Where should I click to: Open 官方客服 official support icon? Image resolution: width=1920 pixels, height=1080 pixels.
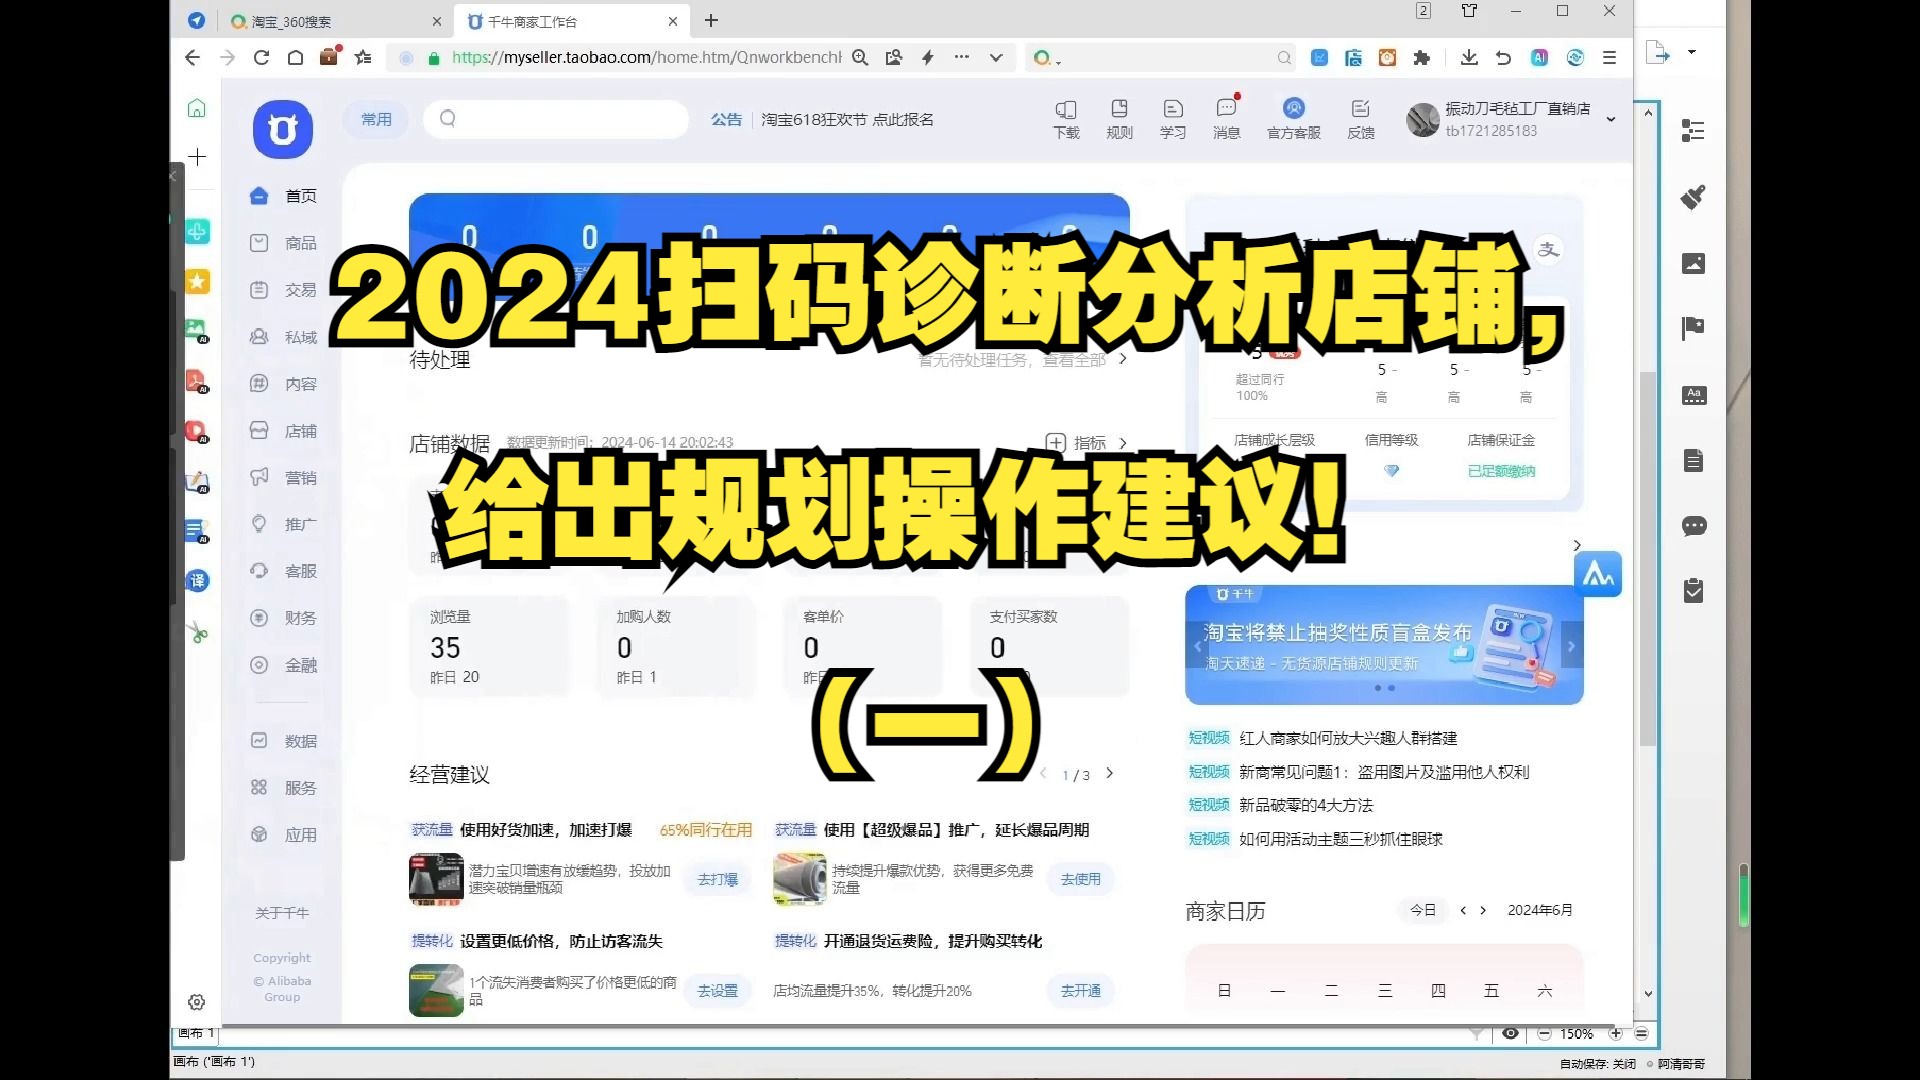click(x=1294, y=119)
